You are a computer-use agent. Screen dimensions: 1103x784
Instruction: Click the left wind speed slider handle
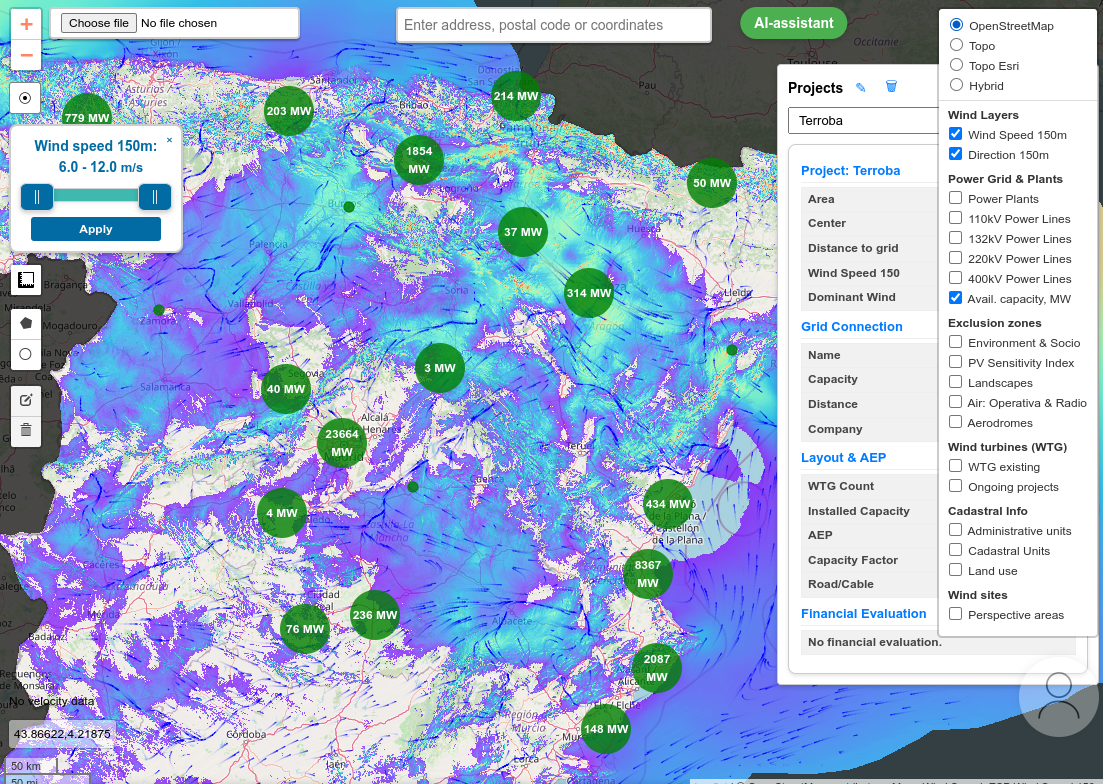click(37, 197)
